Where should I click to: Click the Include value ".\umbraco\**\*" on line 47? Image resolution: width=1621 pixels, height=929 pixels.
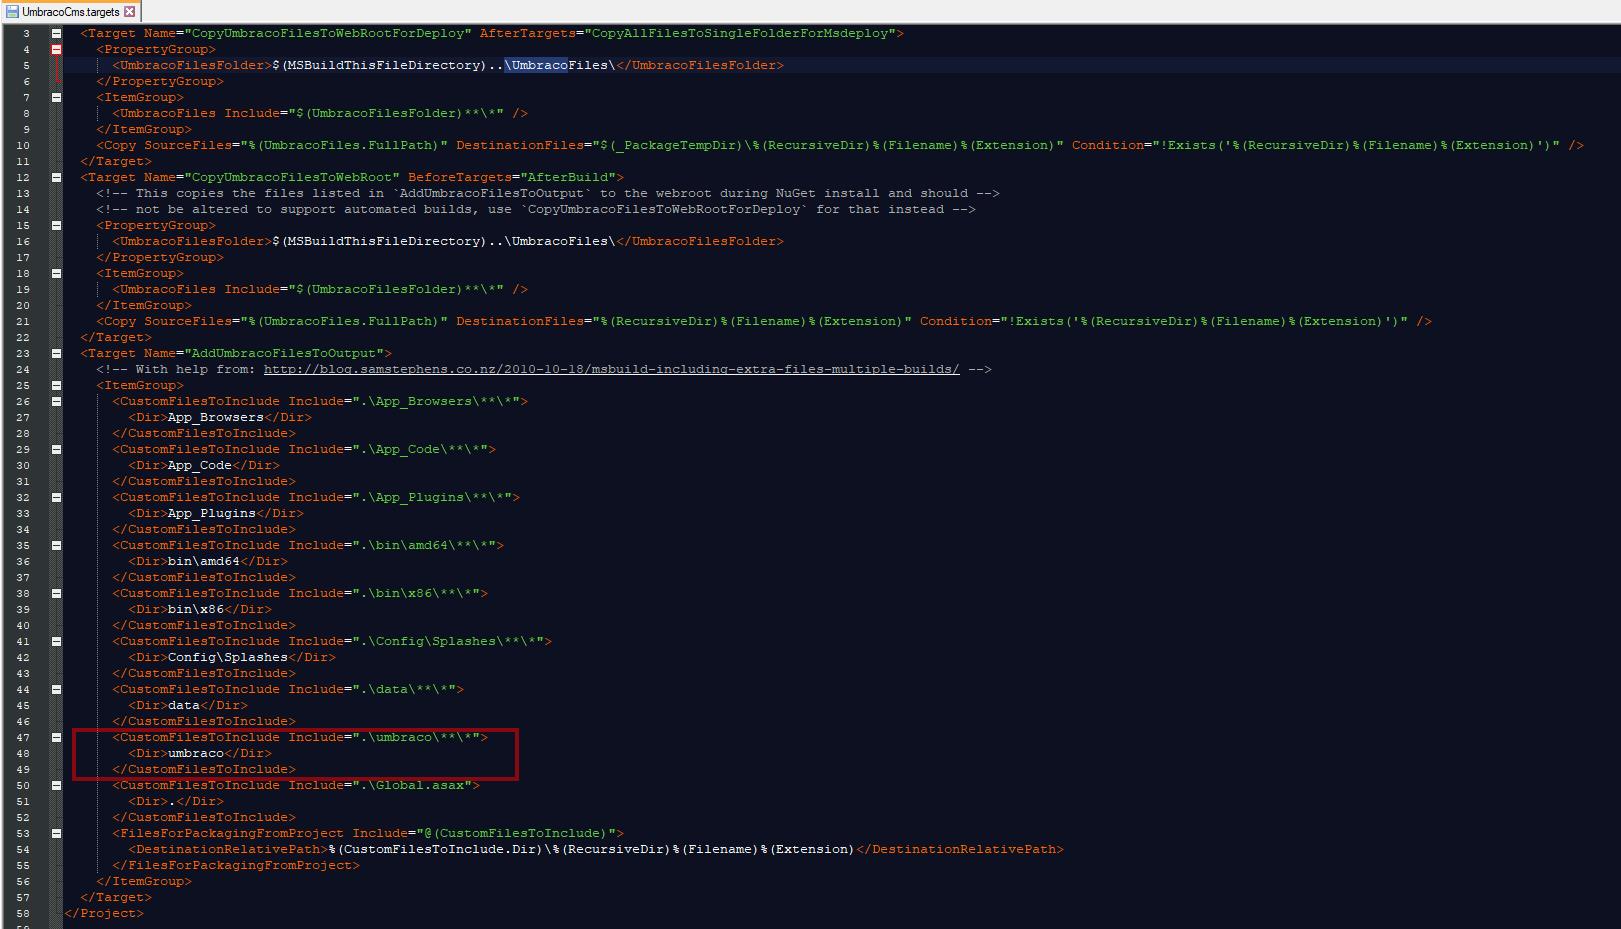coord(415,737)
